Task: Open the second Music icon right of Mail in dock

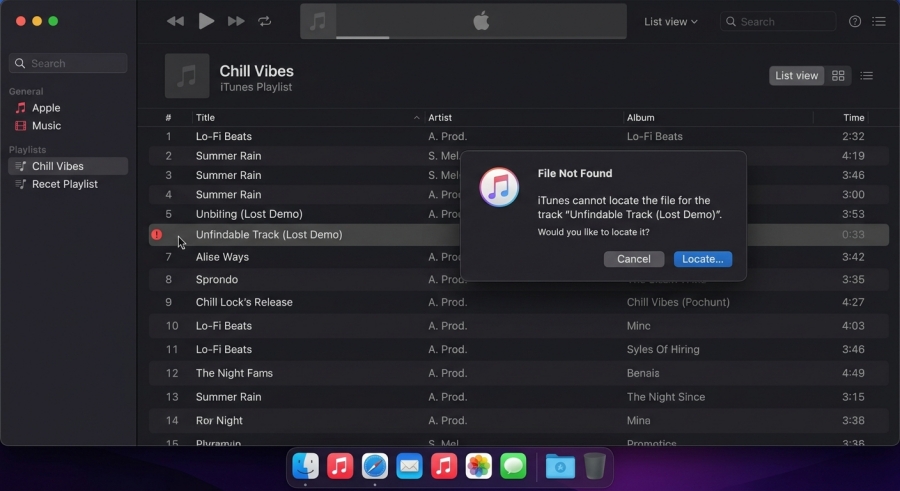Action: (x=444, y=466)
